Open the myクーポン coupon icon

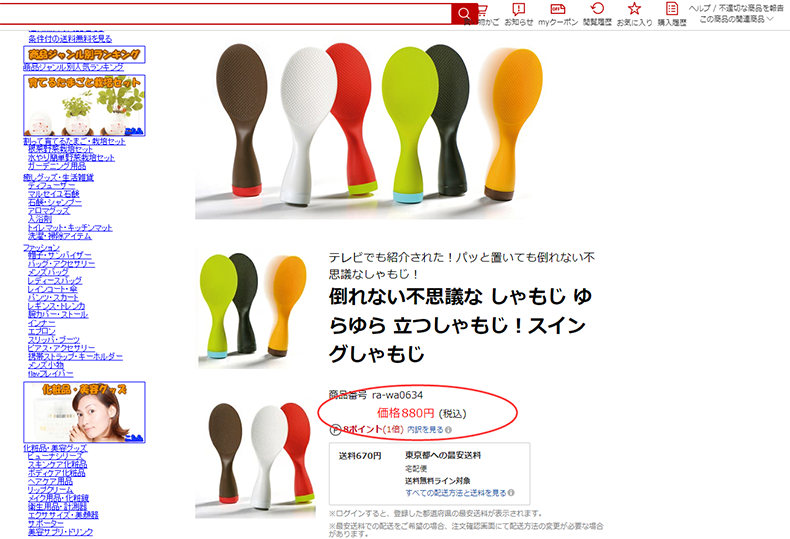tap(558, 14)
